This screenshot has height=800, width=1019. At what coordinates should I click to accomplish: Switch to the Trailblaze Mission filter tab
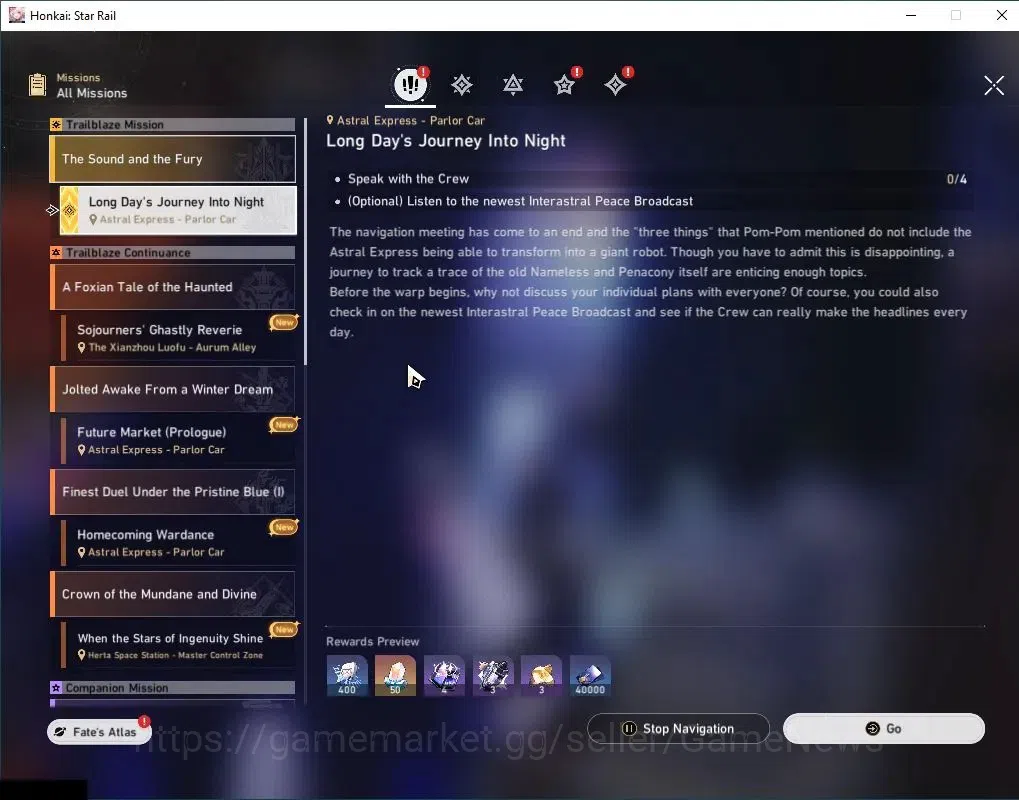click(x=461, y=84)
